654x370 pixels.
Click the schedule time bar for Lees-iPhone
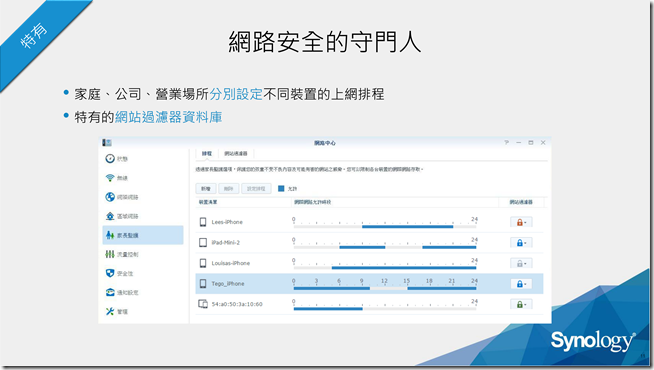(385, 227)
